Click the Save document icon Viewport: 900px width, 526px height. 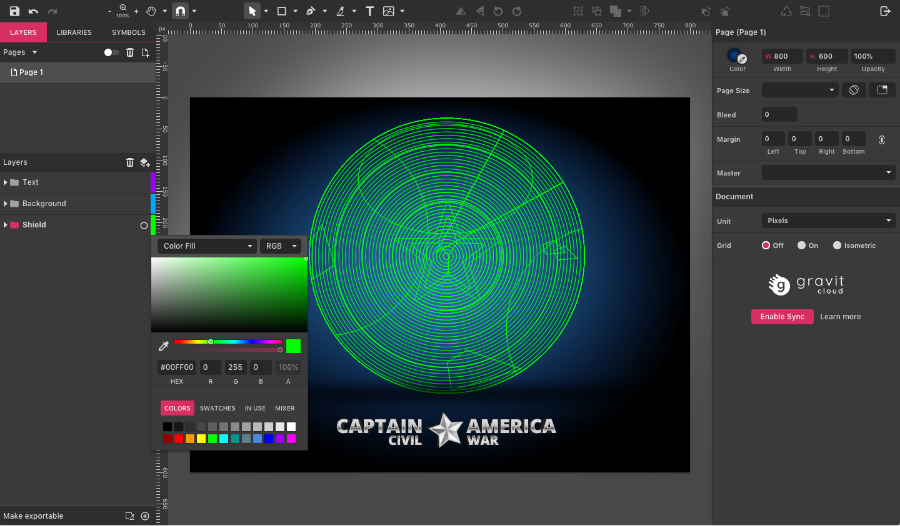(x=14, y=11)
